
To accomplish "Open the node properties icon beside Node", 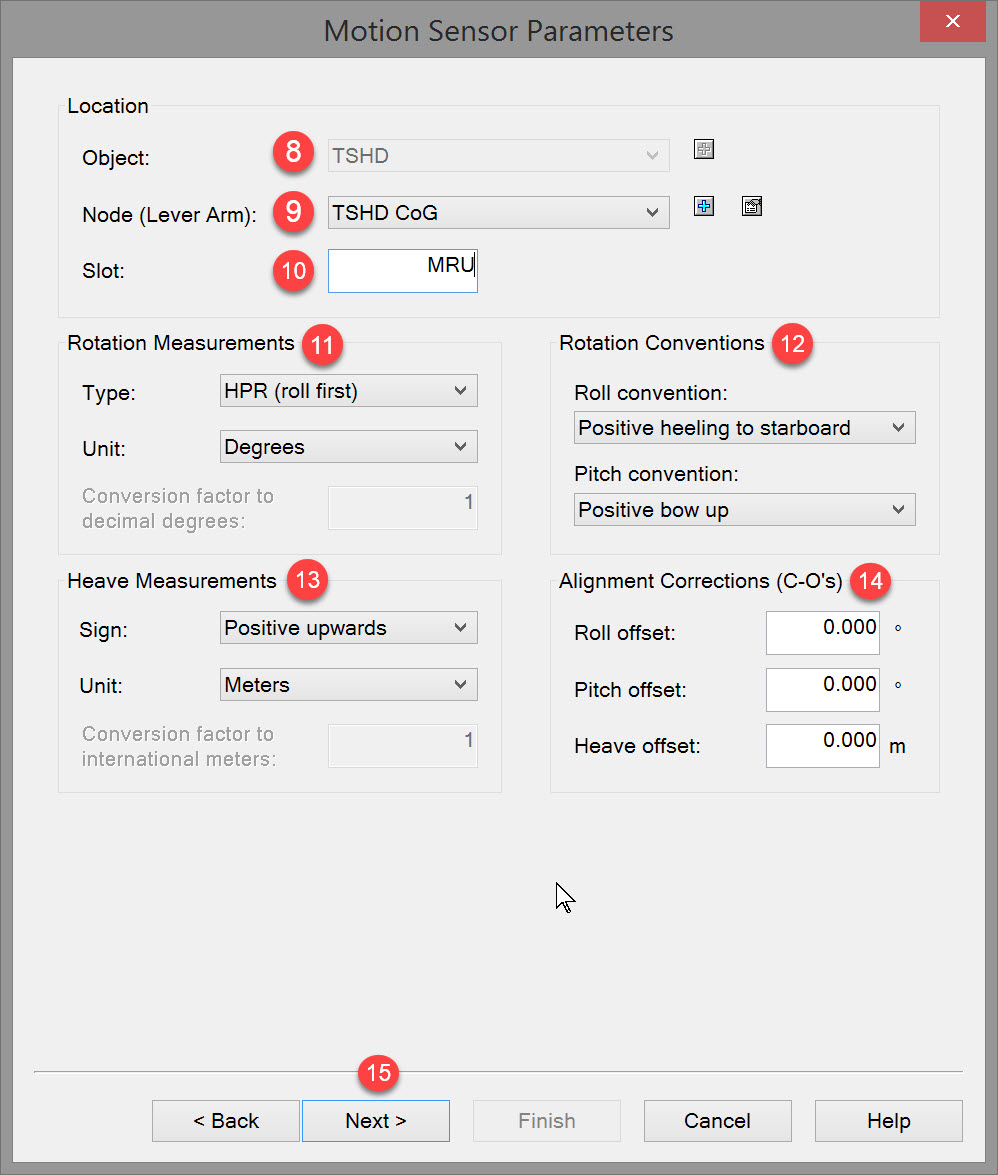I will (752, 207).
